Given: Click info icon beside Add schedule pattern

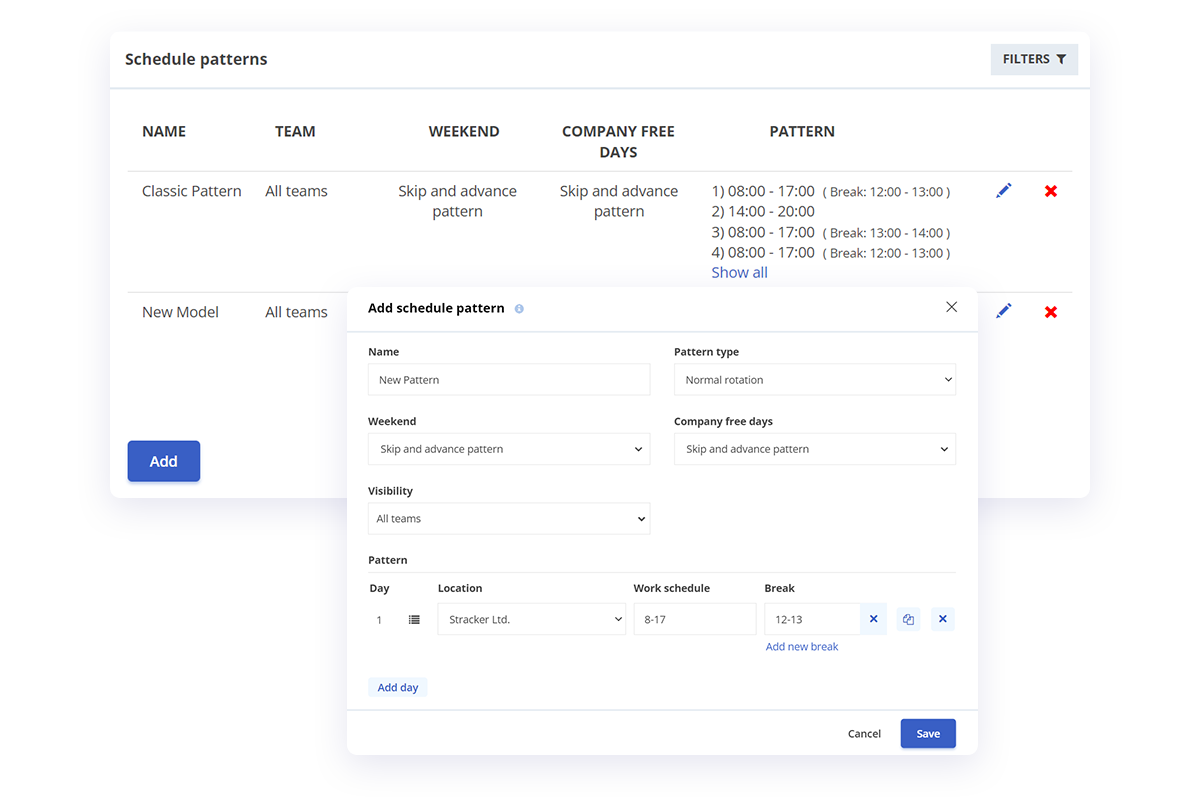Looking at the screenshot, I should [x=519, y=309].
